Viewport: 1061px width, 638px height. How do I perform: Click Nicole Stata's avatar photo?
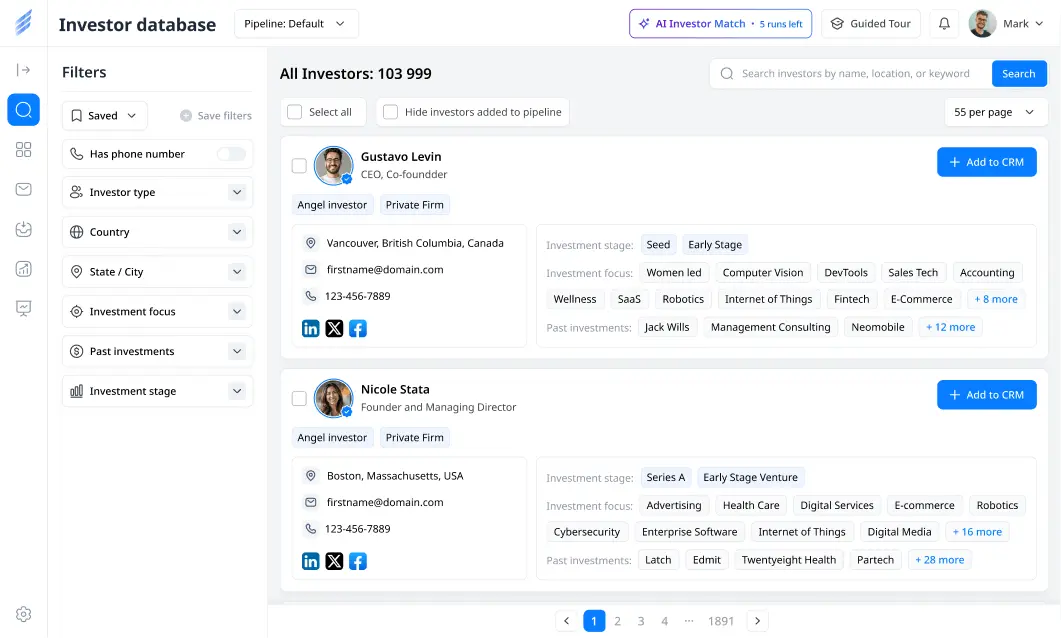click(334, 398)
